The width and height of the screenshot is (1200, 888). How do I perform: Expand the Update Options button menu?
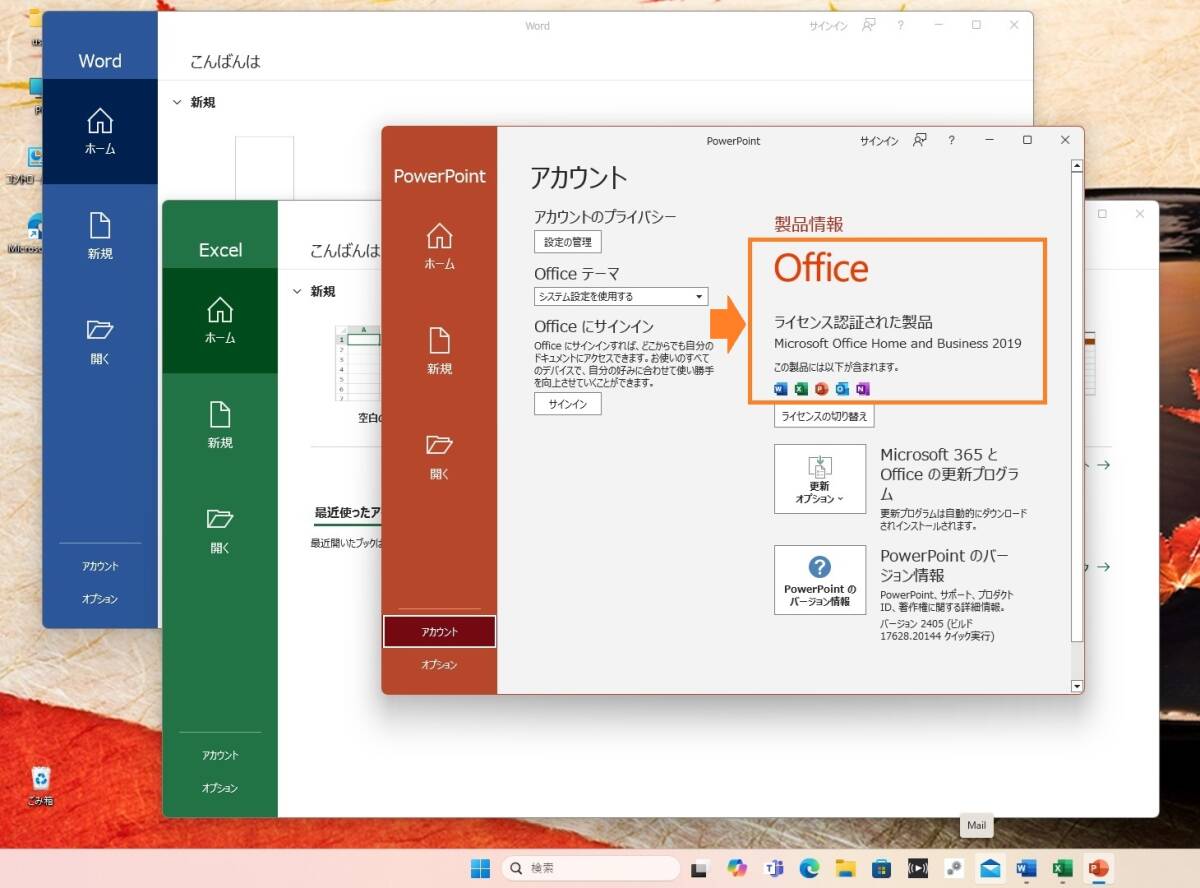tap(820, 479)
